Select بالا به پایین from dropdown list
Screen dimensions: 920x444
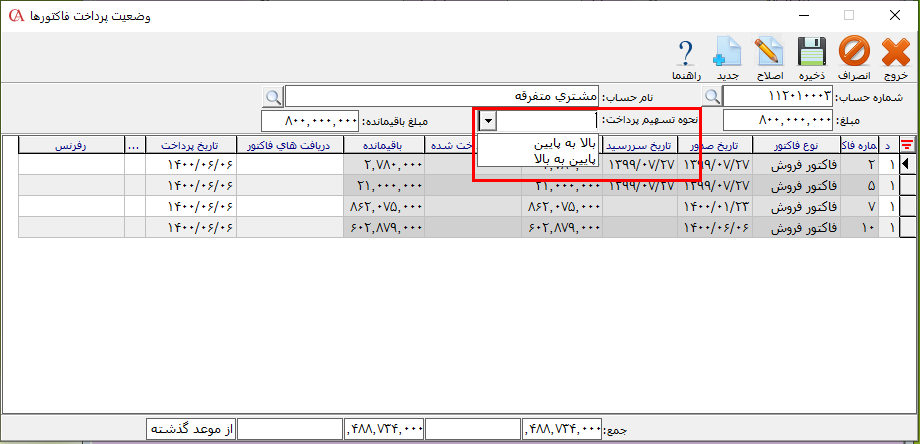tap(537, 142)
